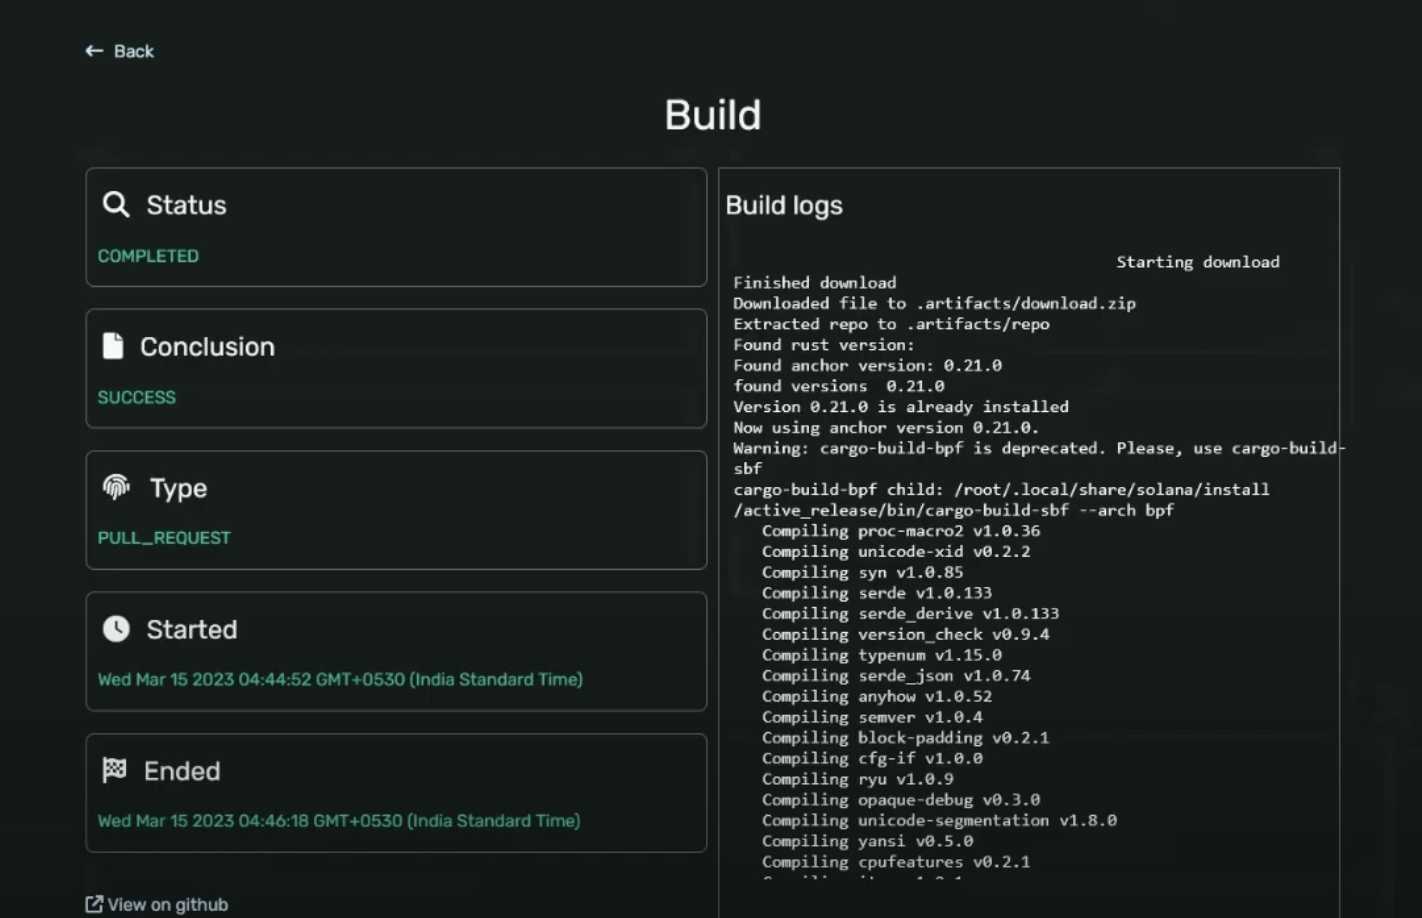The height and width of the screenshot is (918, 1422).
Task: Click 'Compiling unicode-segmentation v1.8.0' log line
Action: click(939, 820)
